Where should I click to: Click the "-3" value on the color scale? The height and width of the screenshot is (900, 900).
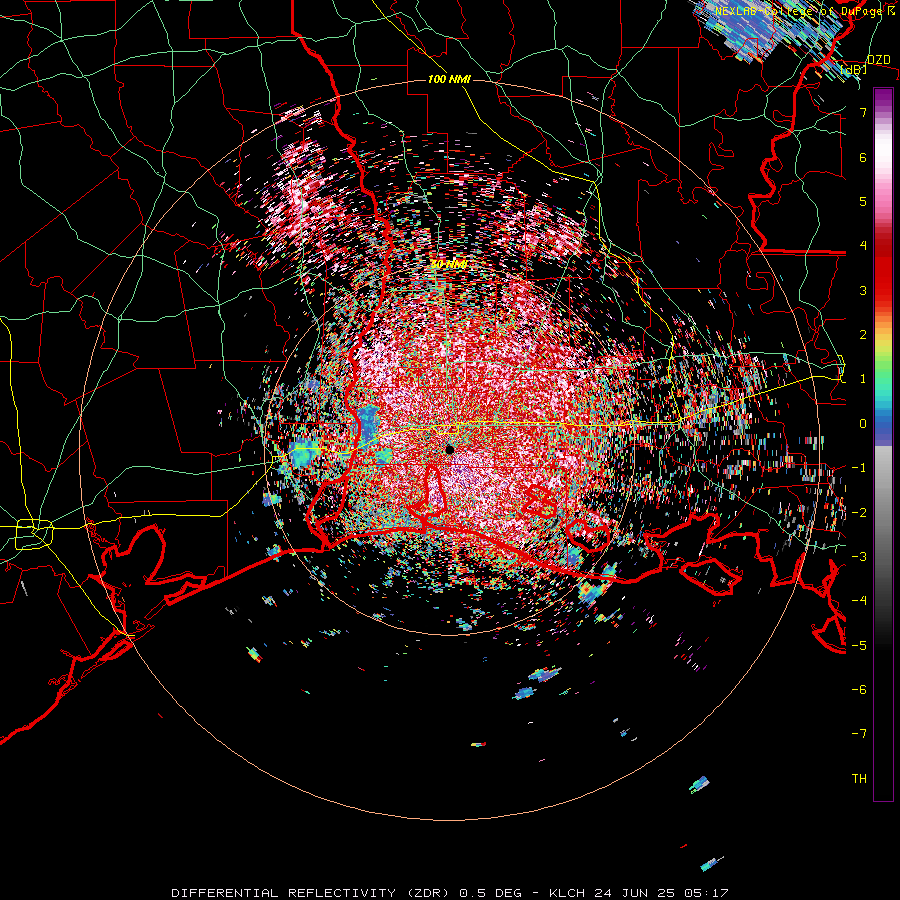tap(859, 557)
